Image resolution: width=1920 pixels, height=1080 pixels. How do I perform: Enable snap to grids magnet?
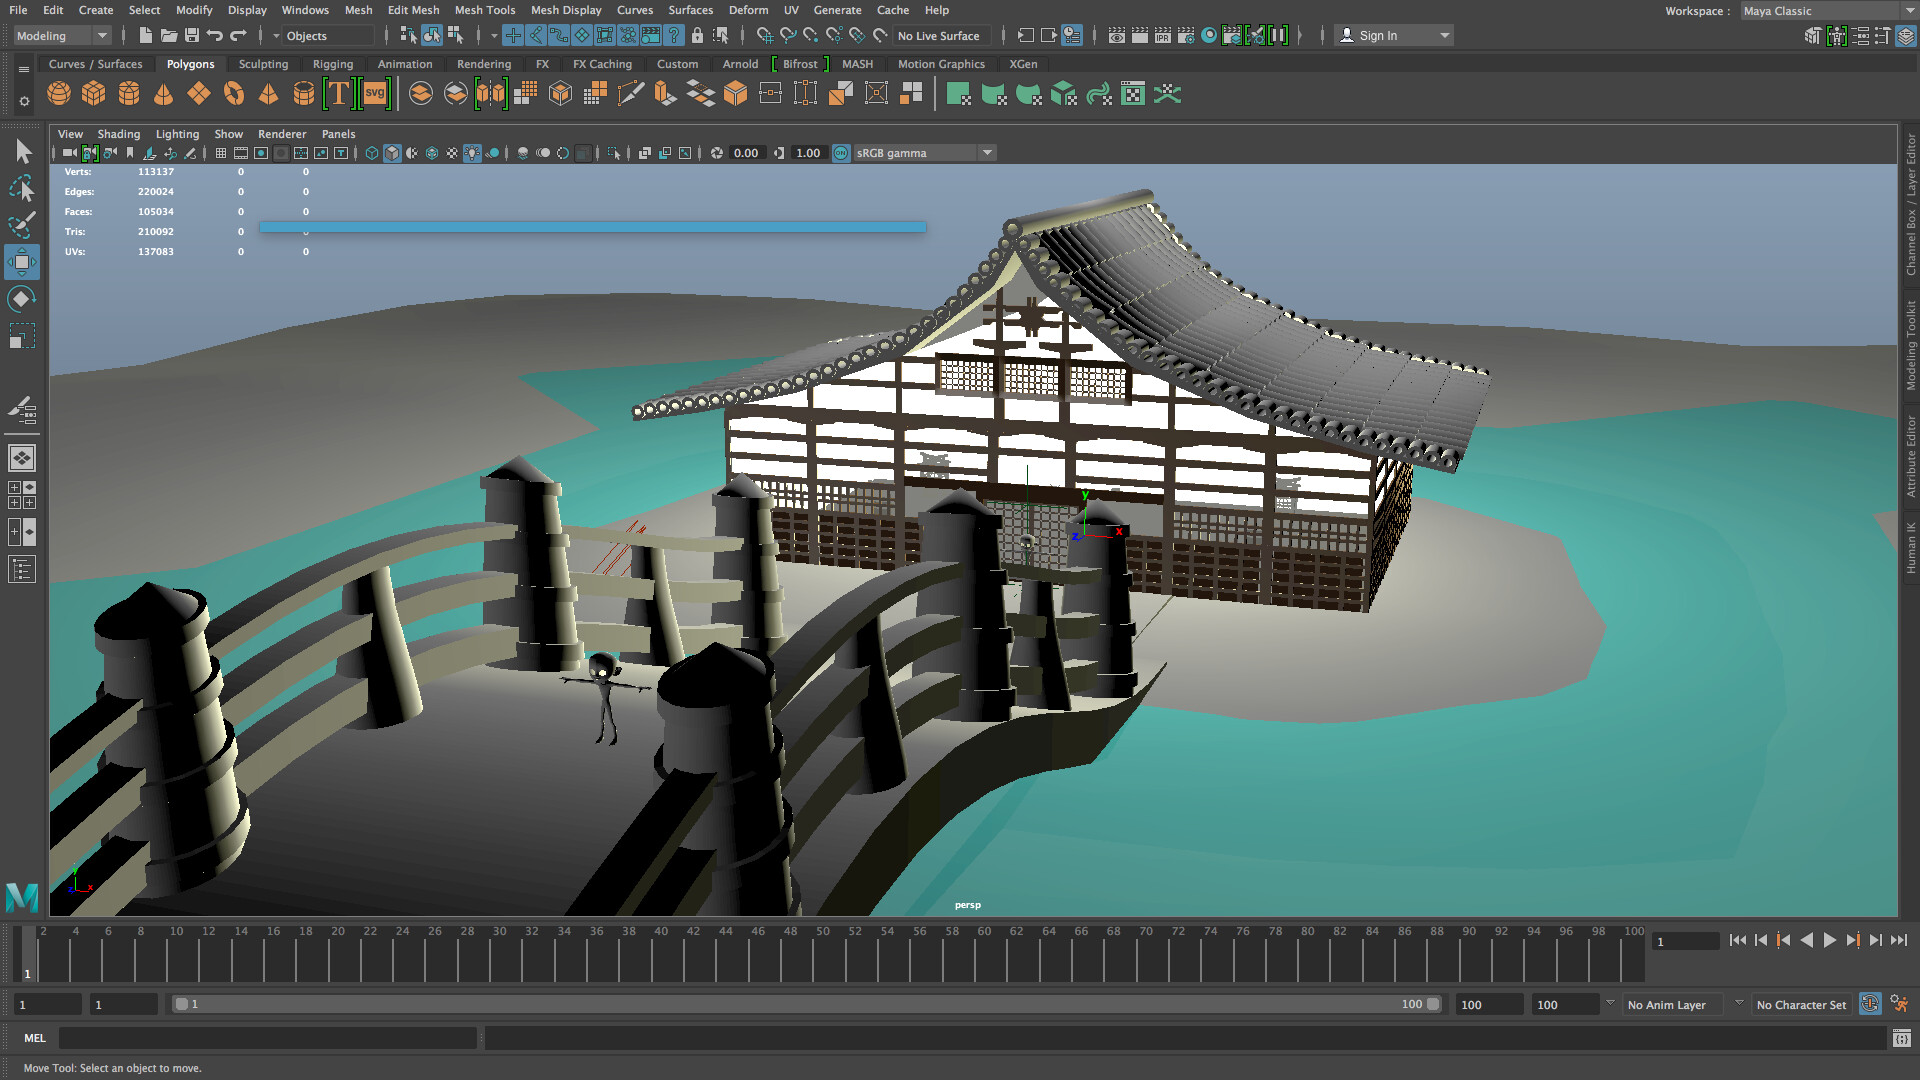pyautogui.click(x=512, y=35)
